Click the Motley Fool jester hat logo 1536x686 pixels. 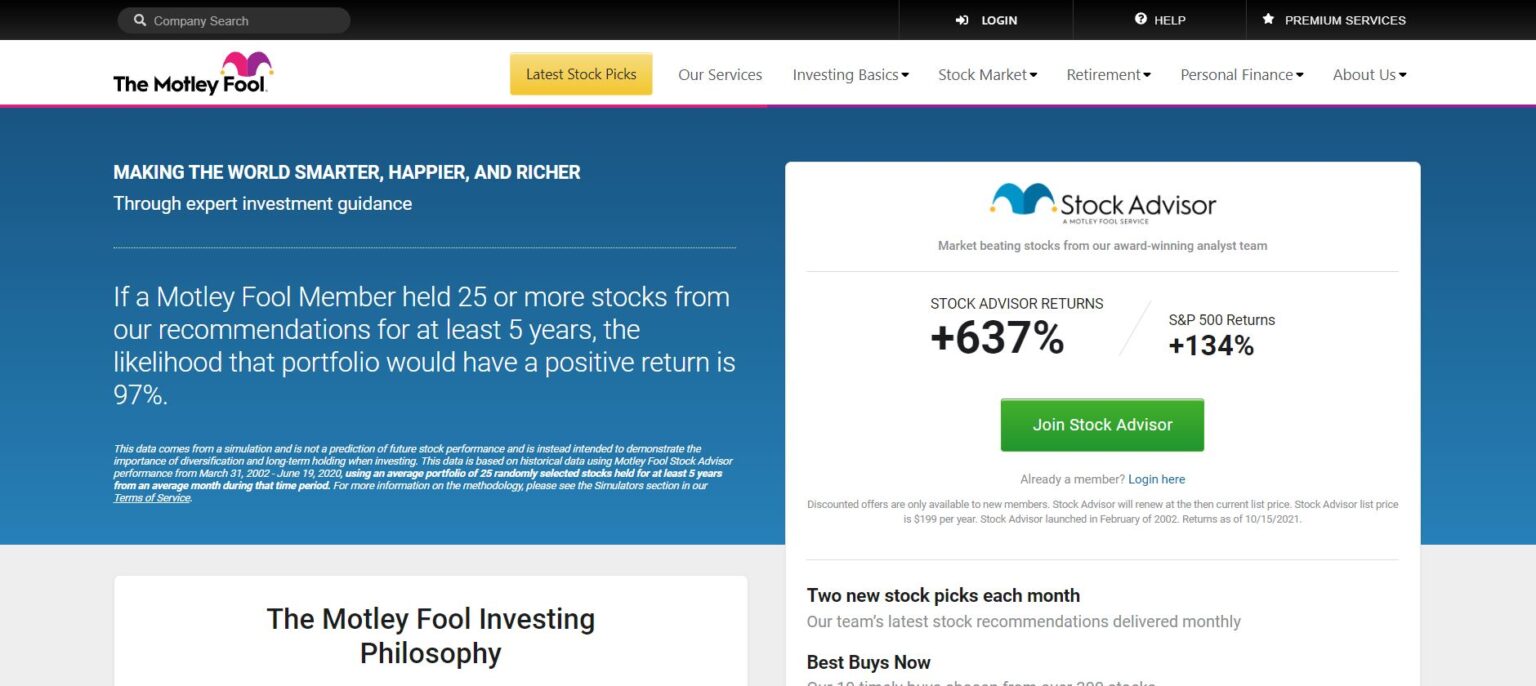point(247,65)
